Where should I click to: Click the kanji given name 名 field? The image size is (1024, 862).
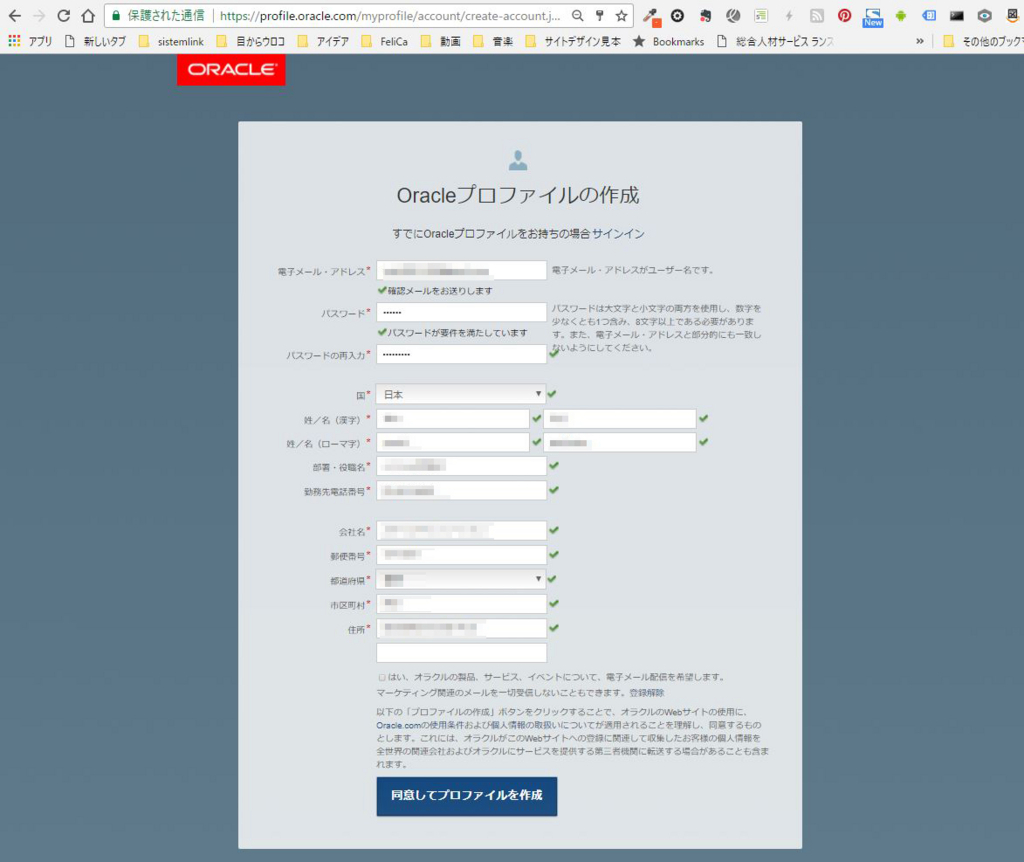(x=620, y=419)
